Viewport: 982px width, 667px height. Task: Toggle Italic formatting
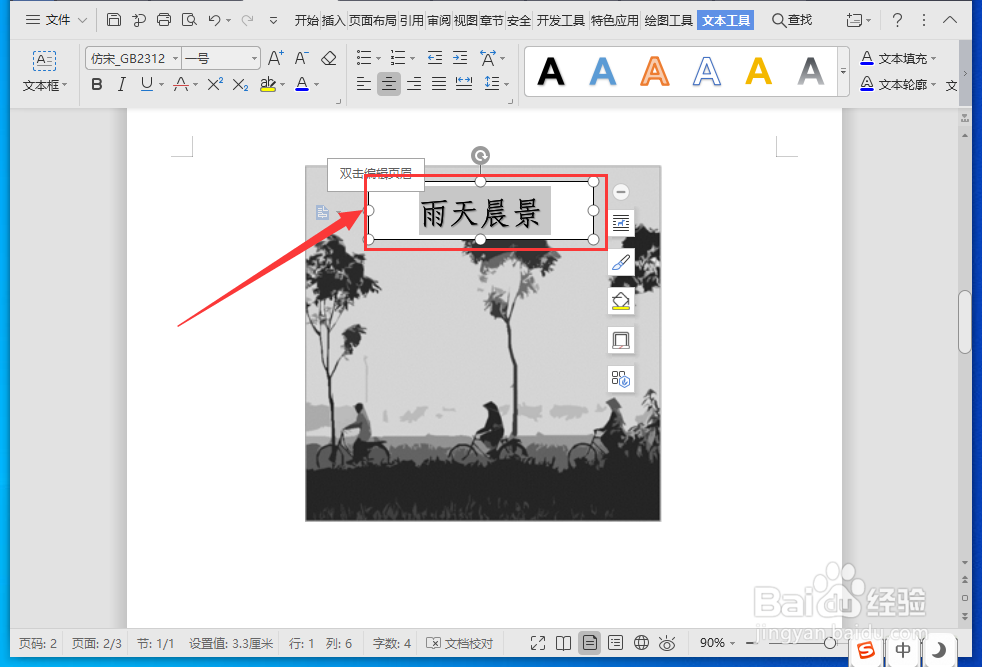(x=121, y=84)
